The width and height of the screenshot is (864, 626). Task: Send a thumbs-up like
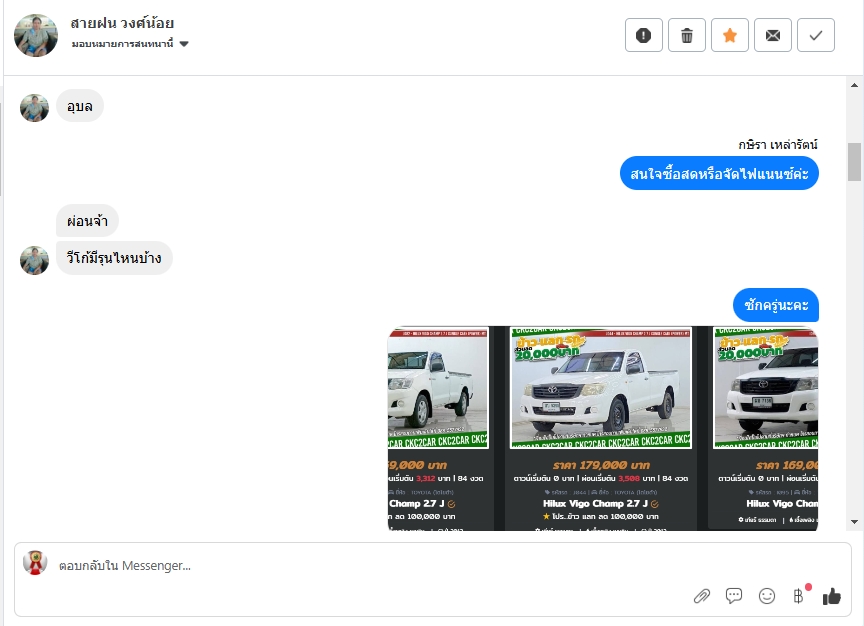[x=831, y=596]
